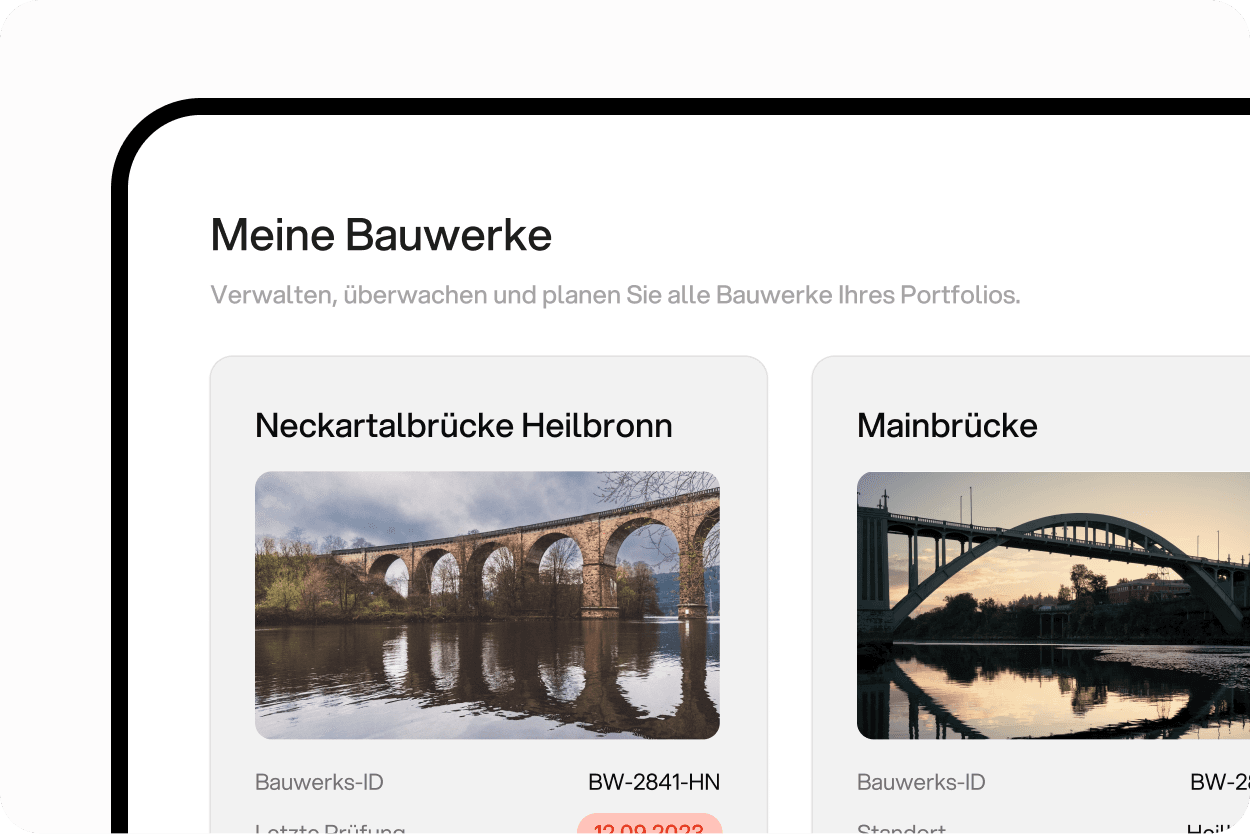Click Bauwerks-ID label in Neckartalbrücke card
This screenshot has height=834, width=1250.
tap(319, 782)
